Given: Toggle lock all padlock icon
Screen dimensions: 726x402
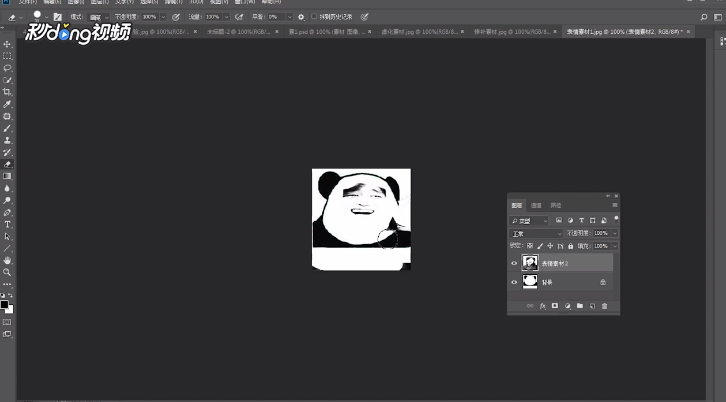Looking at the screenshot, I should click(x=570, y=246).
